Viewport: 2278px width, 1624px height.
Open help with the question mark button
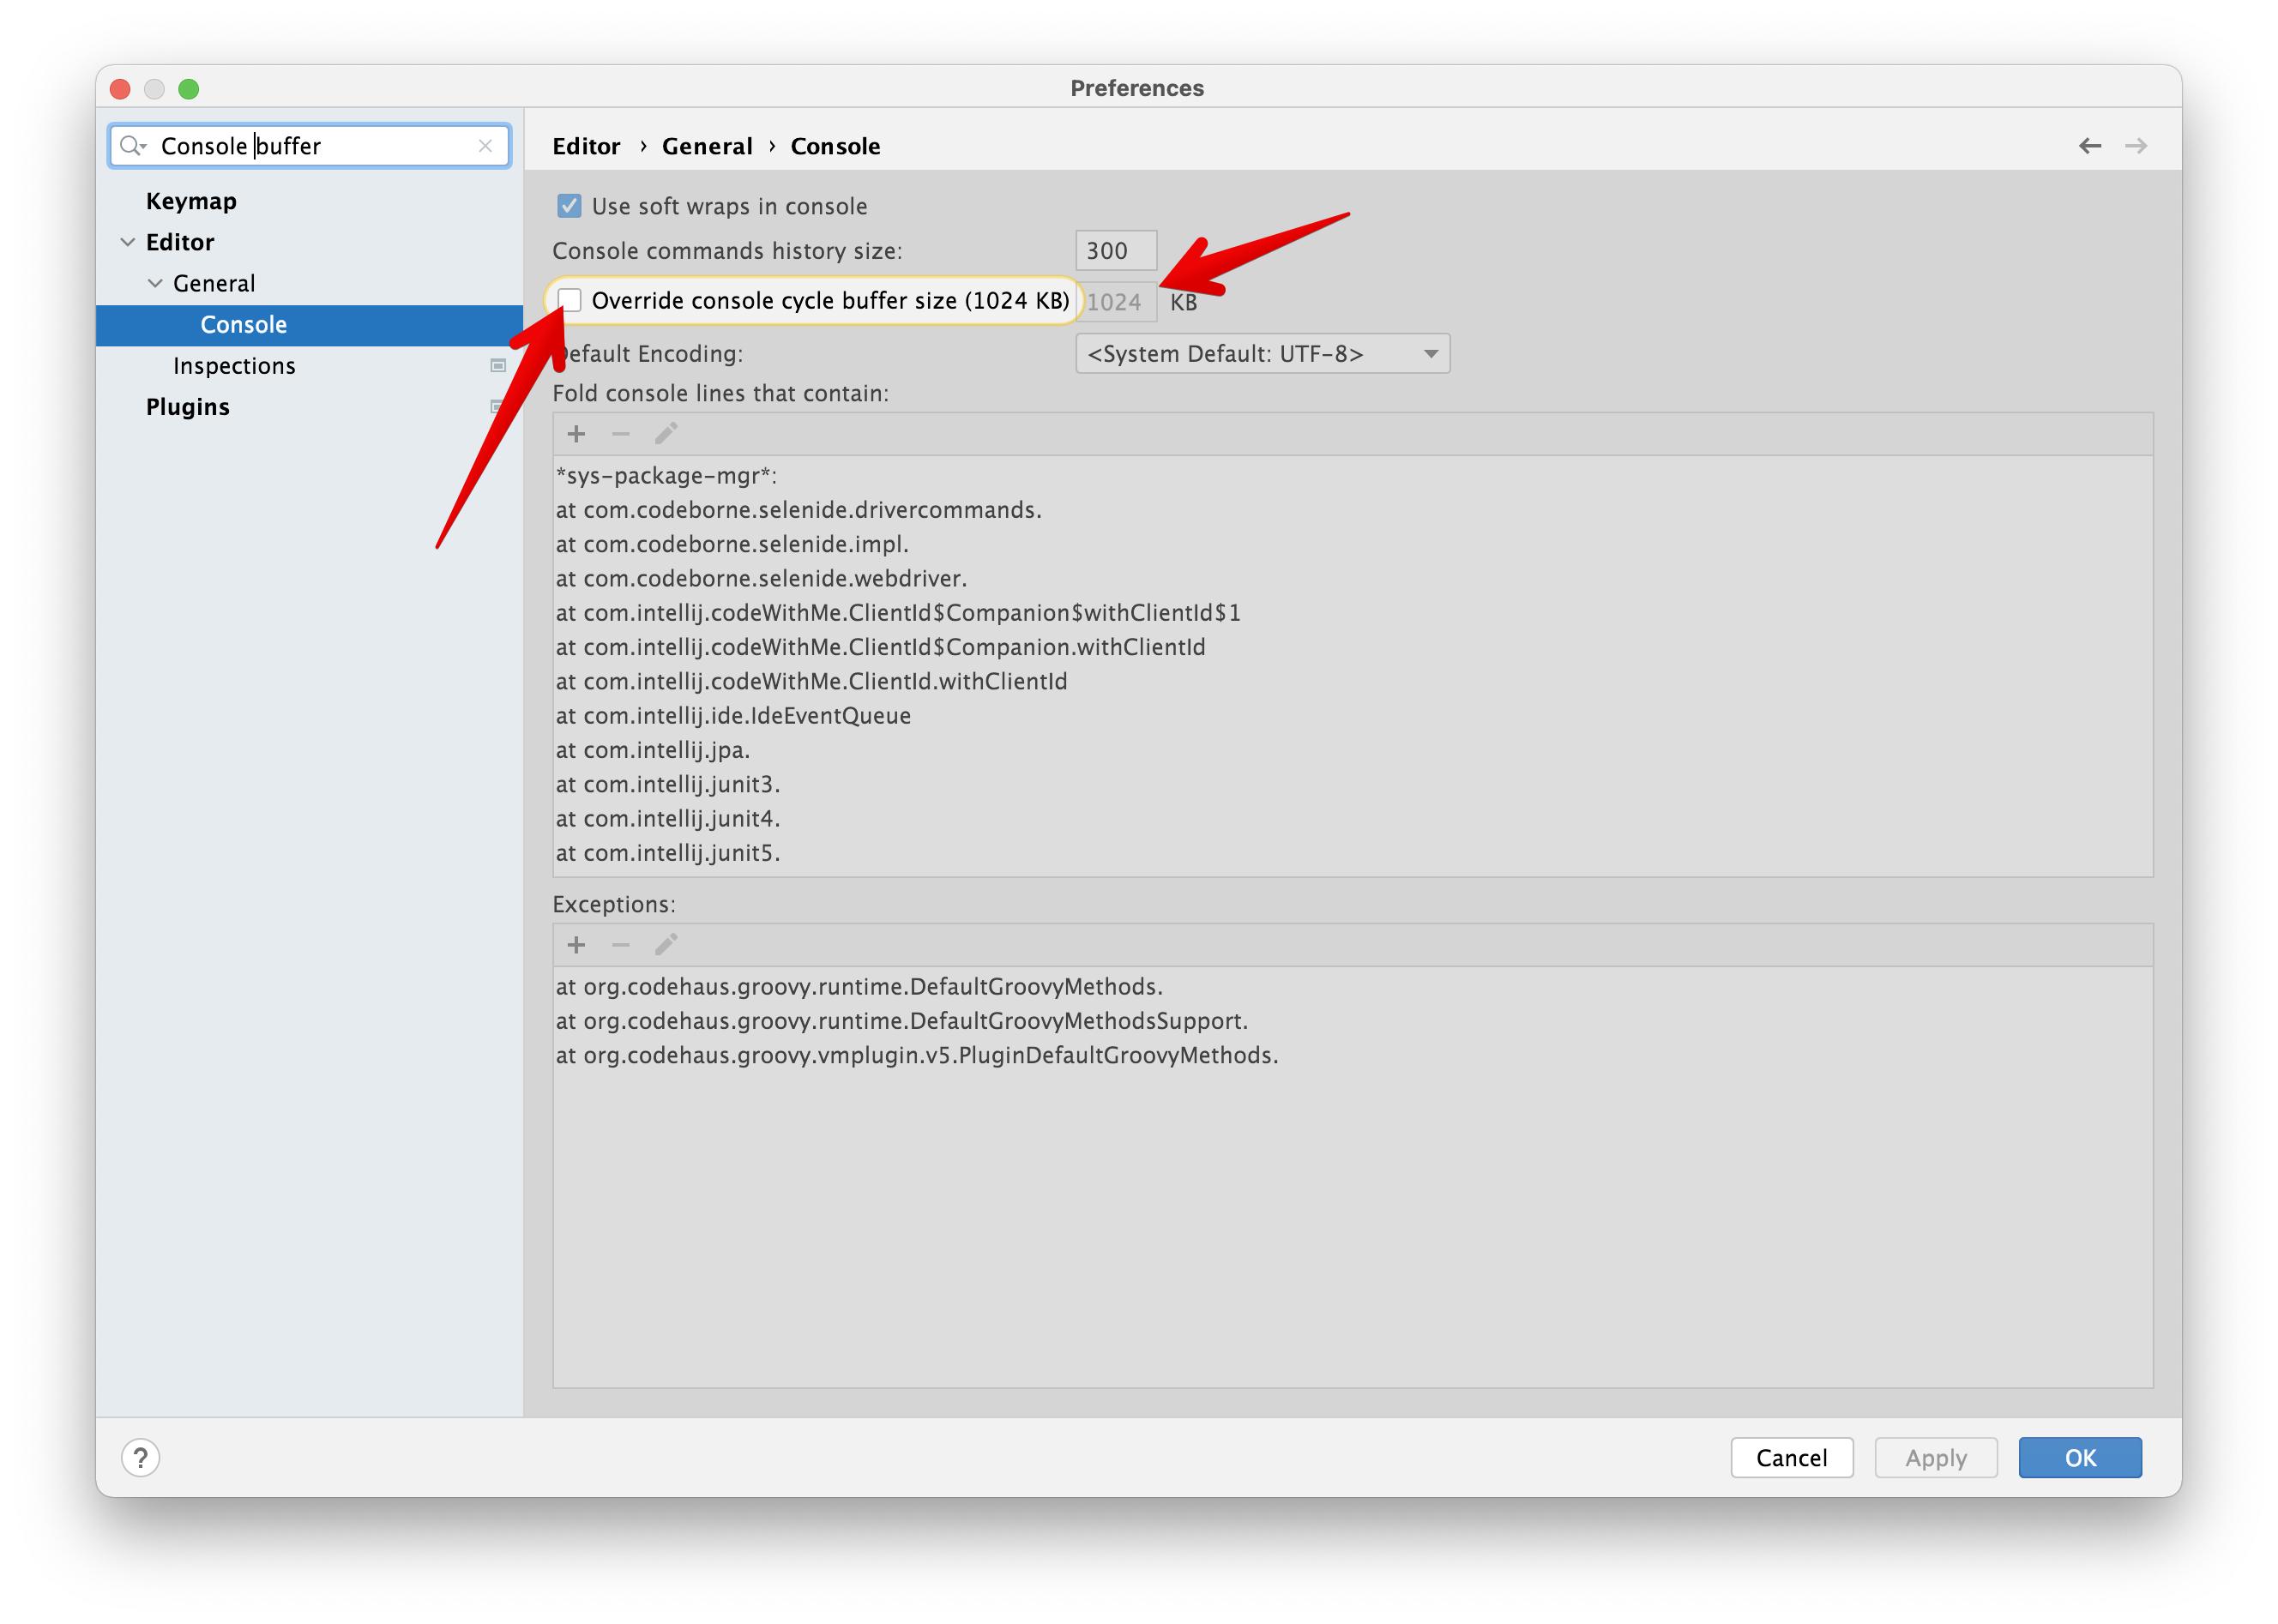[141, 1457]
